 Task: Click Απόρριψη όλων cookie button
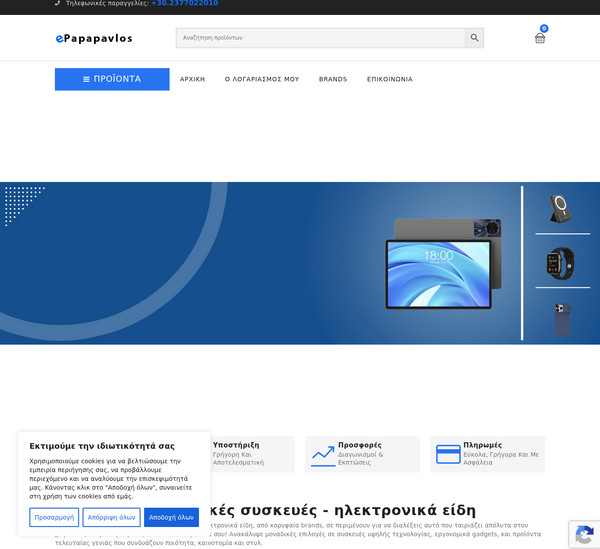pos(111,517)
